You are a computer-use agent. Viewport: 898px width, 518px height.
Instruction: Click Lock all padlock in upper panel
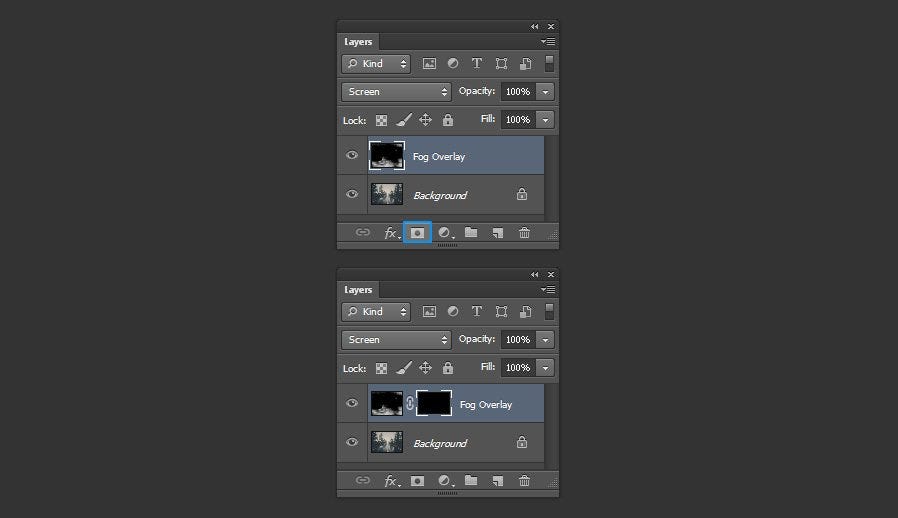click(448, 120)
